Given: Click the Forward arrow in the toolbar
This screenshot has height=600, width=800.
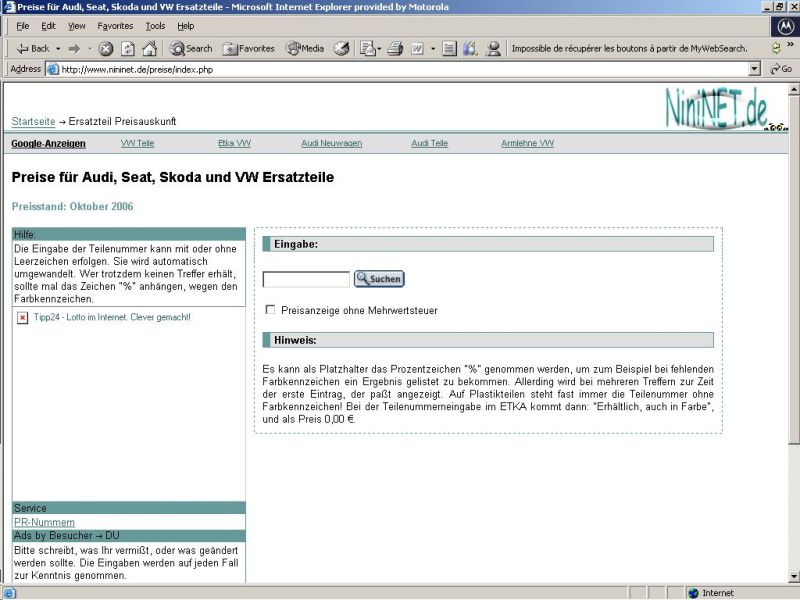Looking at the screenshot, I should [x=74, y=48].
